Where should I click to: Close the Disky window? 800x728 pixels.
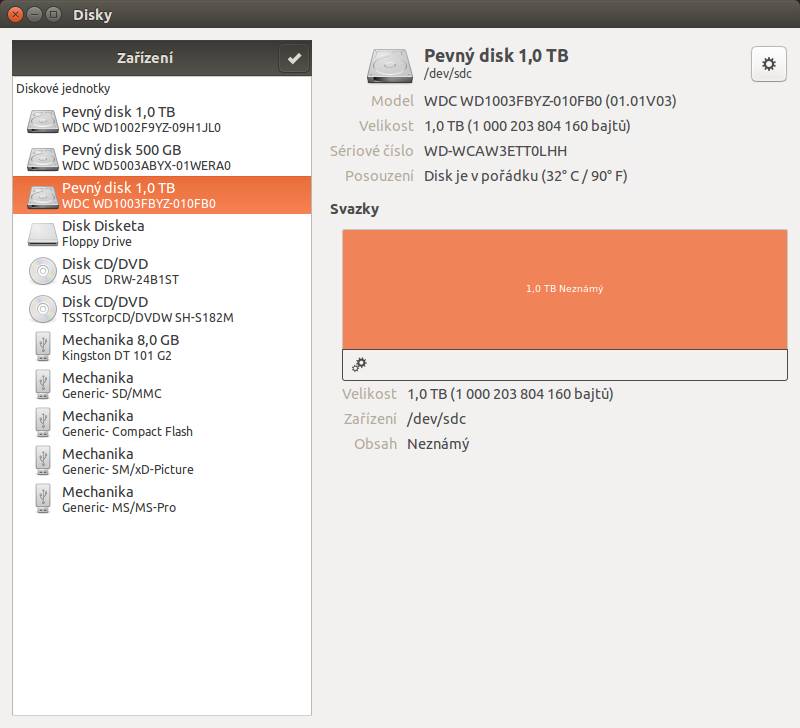(x=15, y=14)
